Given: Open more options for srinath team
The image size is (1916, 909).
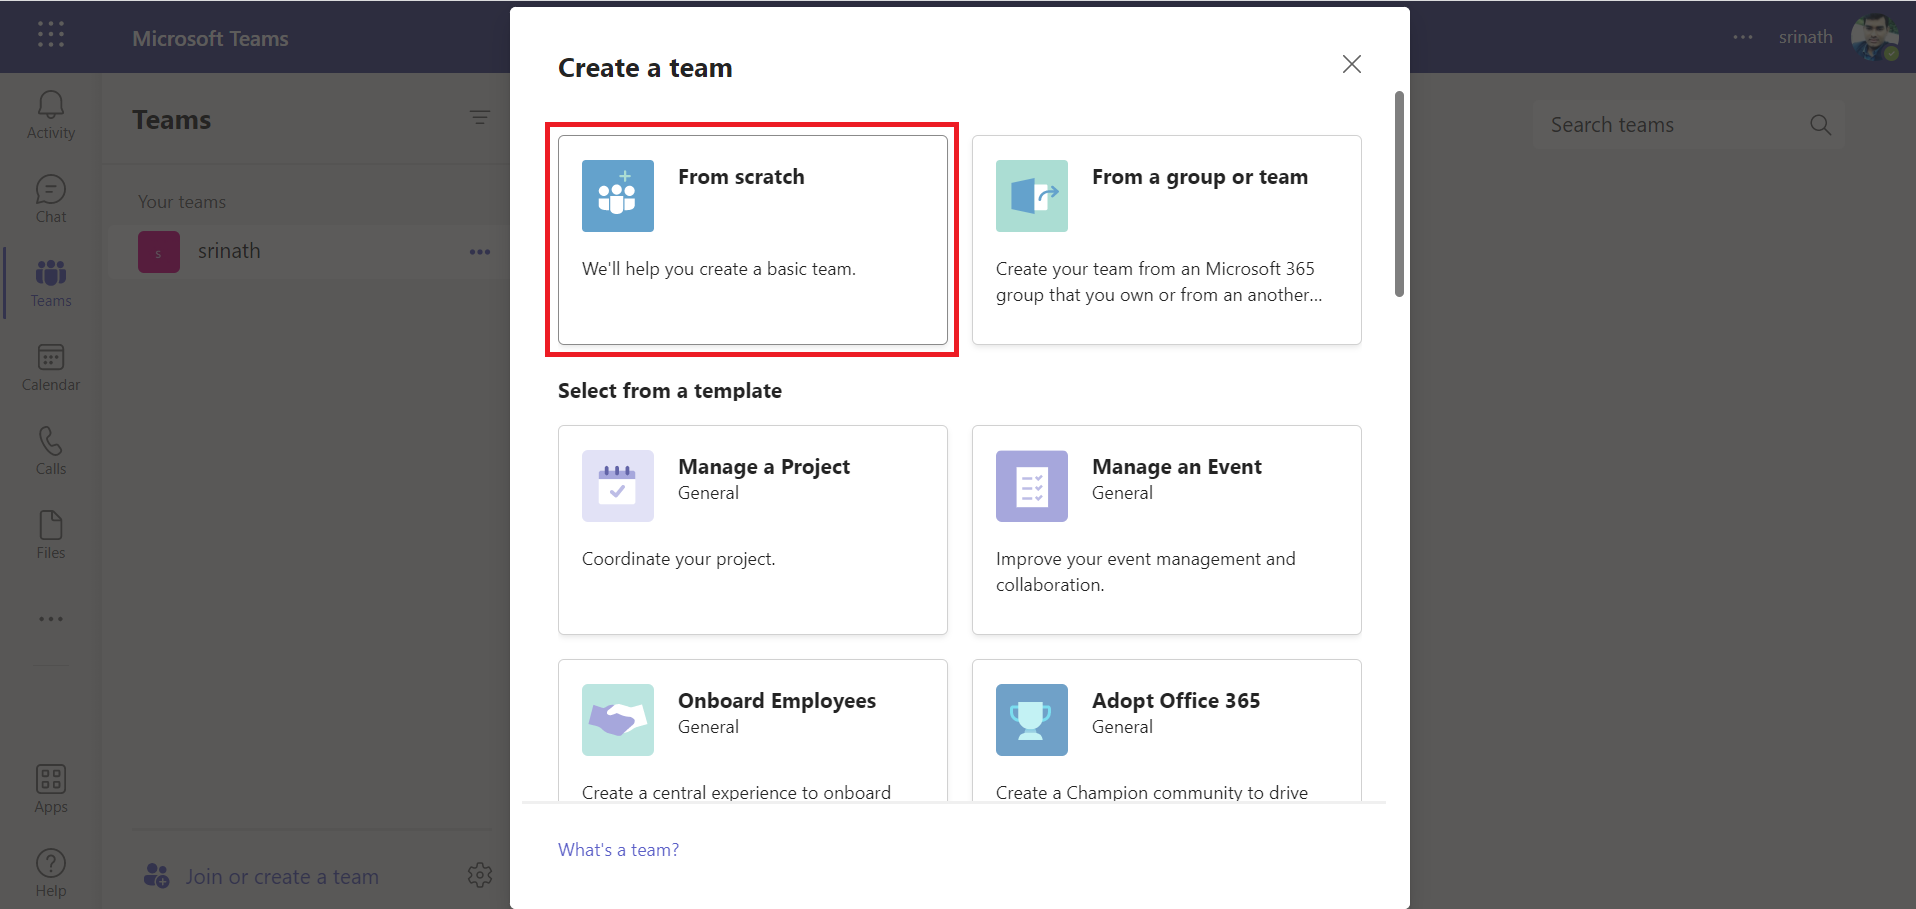Looking at the screenshot, I should 480,252.
